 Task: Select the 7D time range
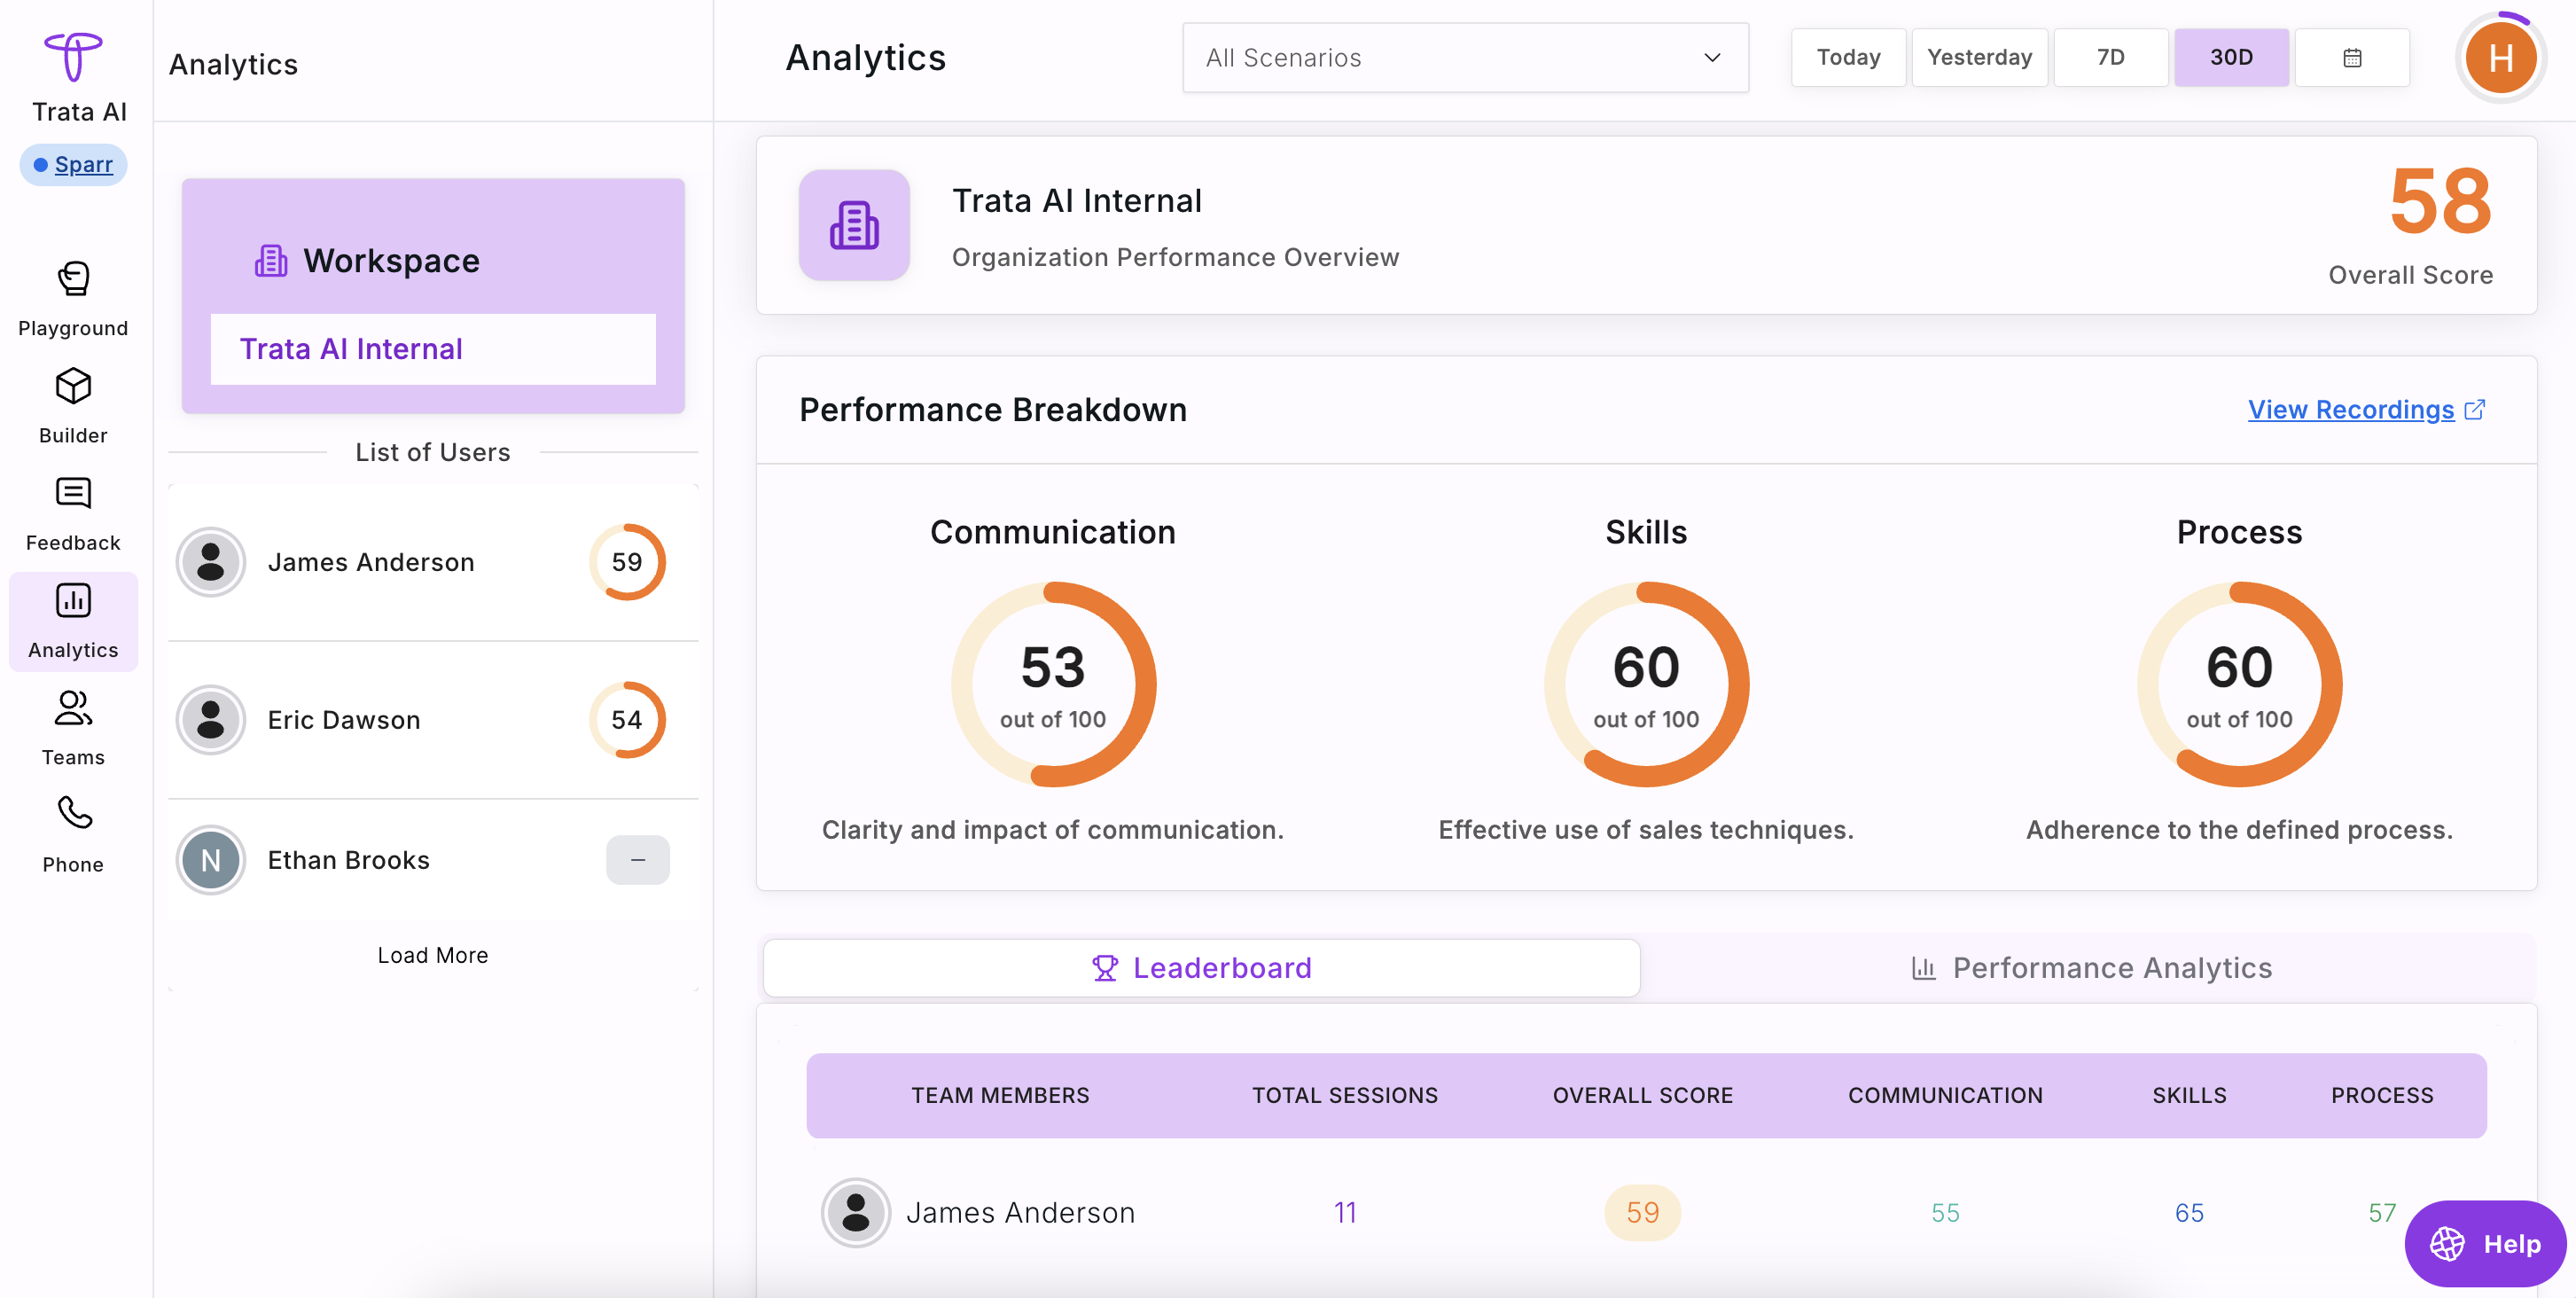pyautogui.click(x=2110, y=58)
